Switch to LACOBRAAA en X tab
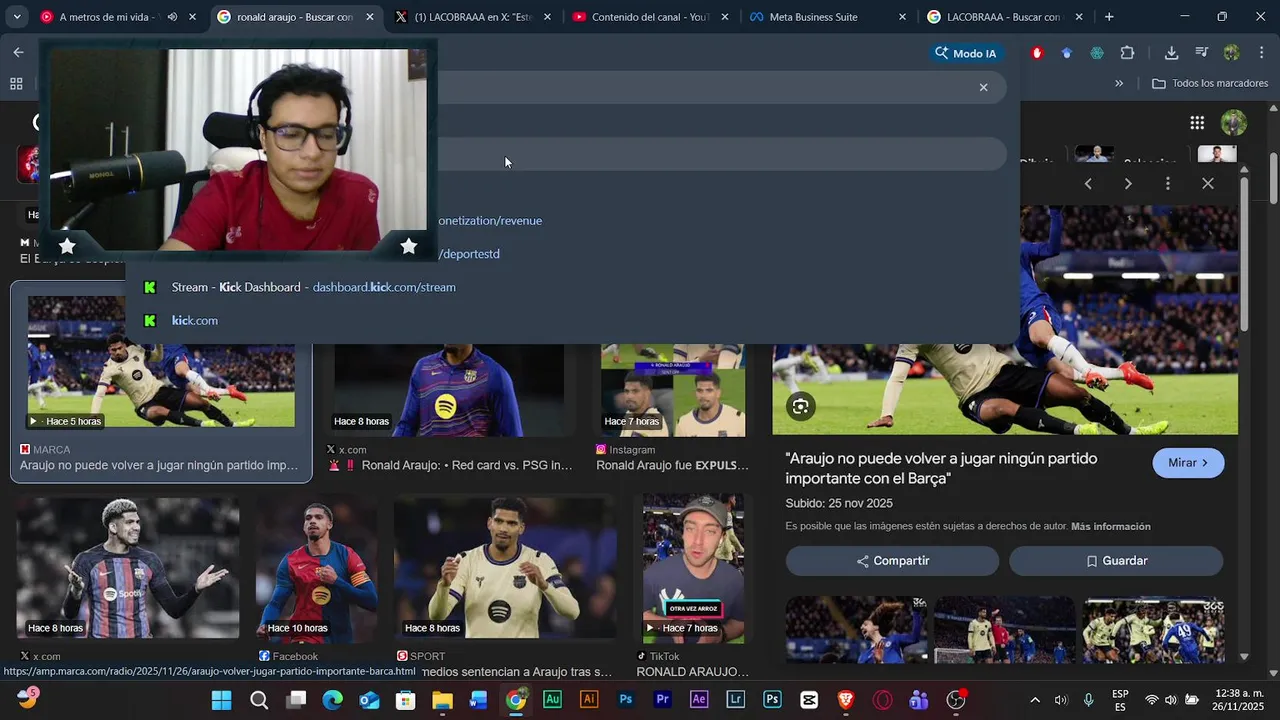This screenshot has width=1280, height=720. pyautogui.click(x=473, y=17)
